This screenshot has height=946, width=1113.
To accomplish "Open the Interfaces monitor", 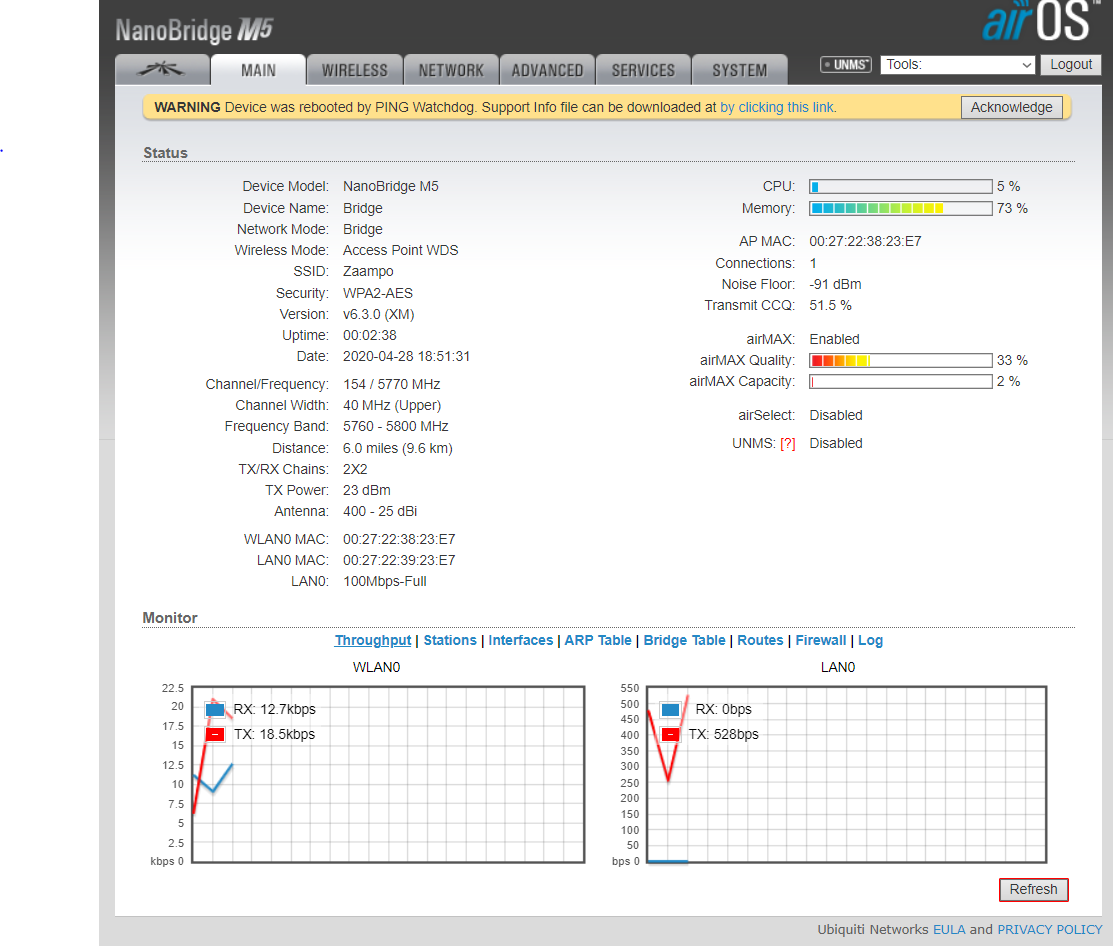I will pyautogui.click(x=520, y=640).
